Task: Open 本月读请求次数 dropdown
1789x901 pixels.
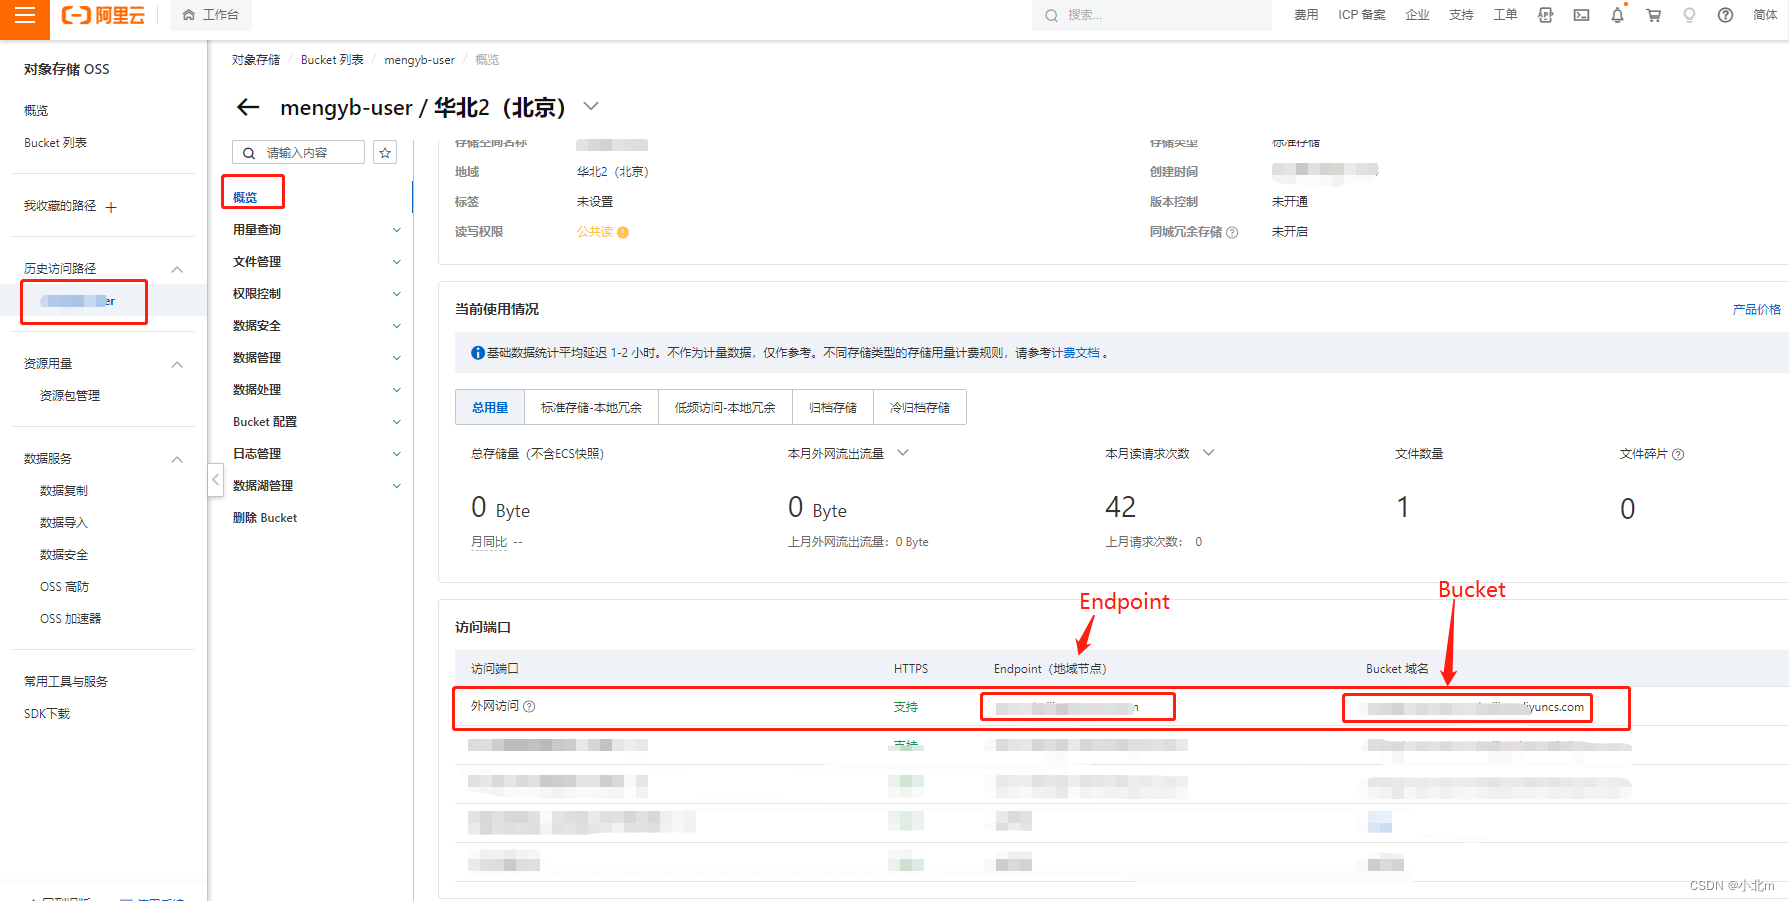Action: click(x=1208, y=453)
